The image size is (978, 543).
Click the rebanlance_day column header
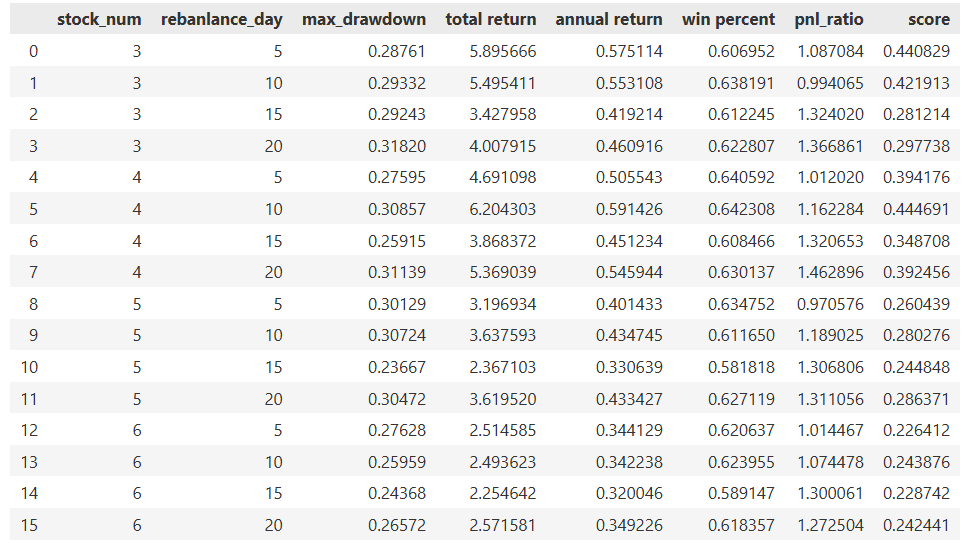[222, 19]
